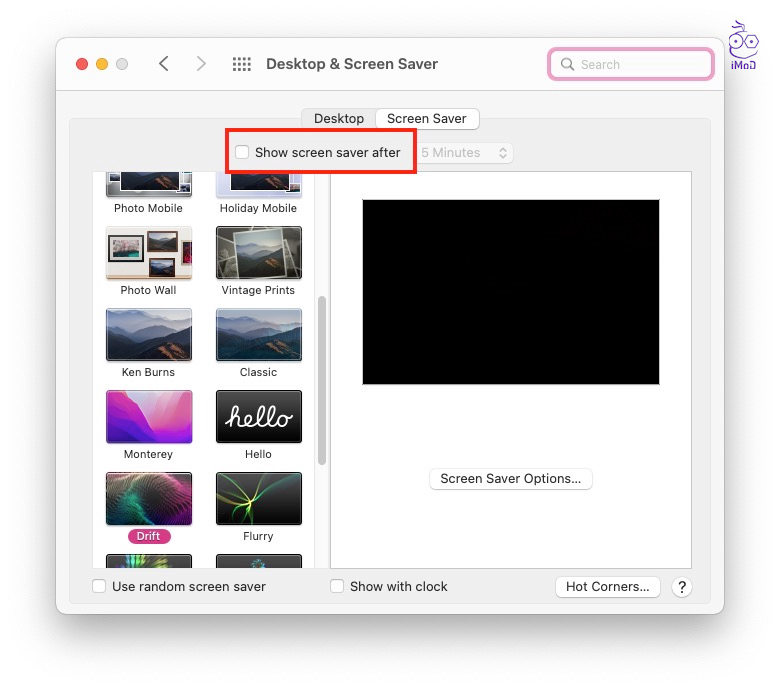The height and width of the screenshot is (688, 780).
Task: Open Hot Corners settings
Action: click(608, 587)
